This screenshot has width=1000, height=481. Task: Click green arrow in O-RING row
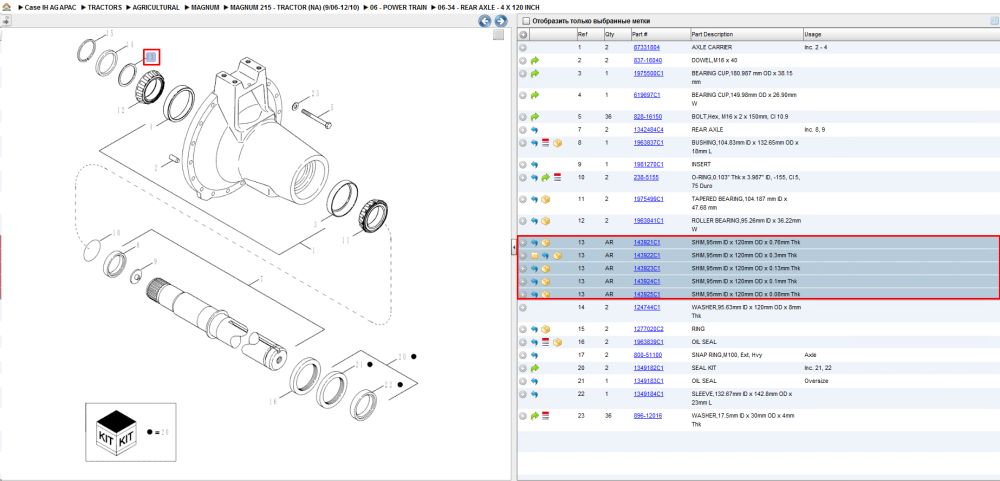click(x=546, y=177)
